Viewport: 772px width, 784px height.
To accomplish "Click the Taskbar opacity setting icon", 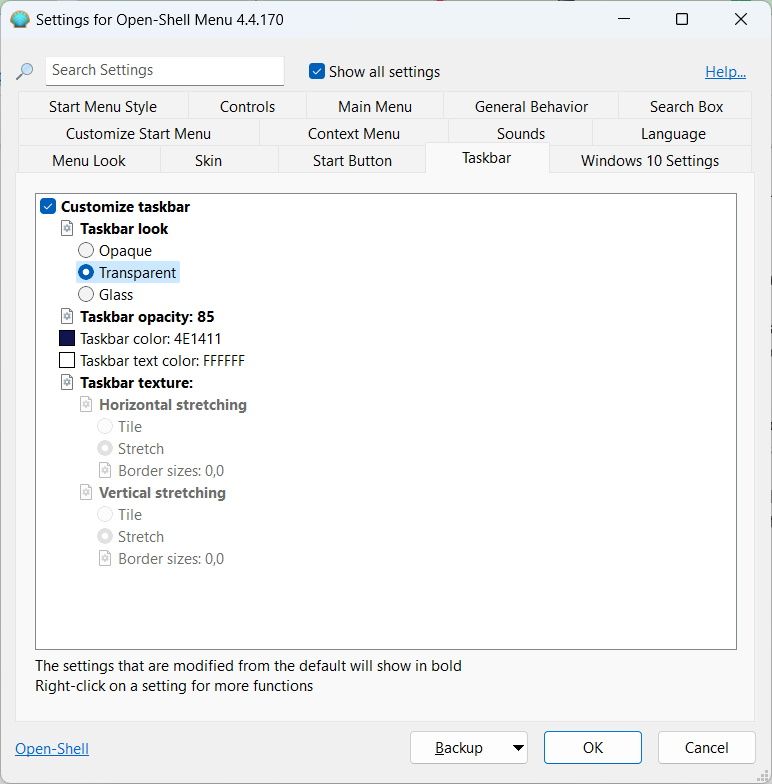I will 67,317.
